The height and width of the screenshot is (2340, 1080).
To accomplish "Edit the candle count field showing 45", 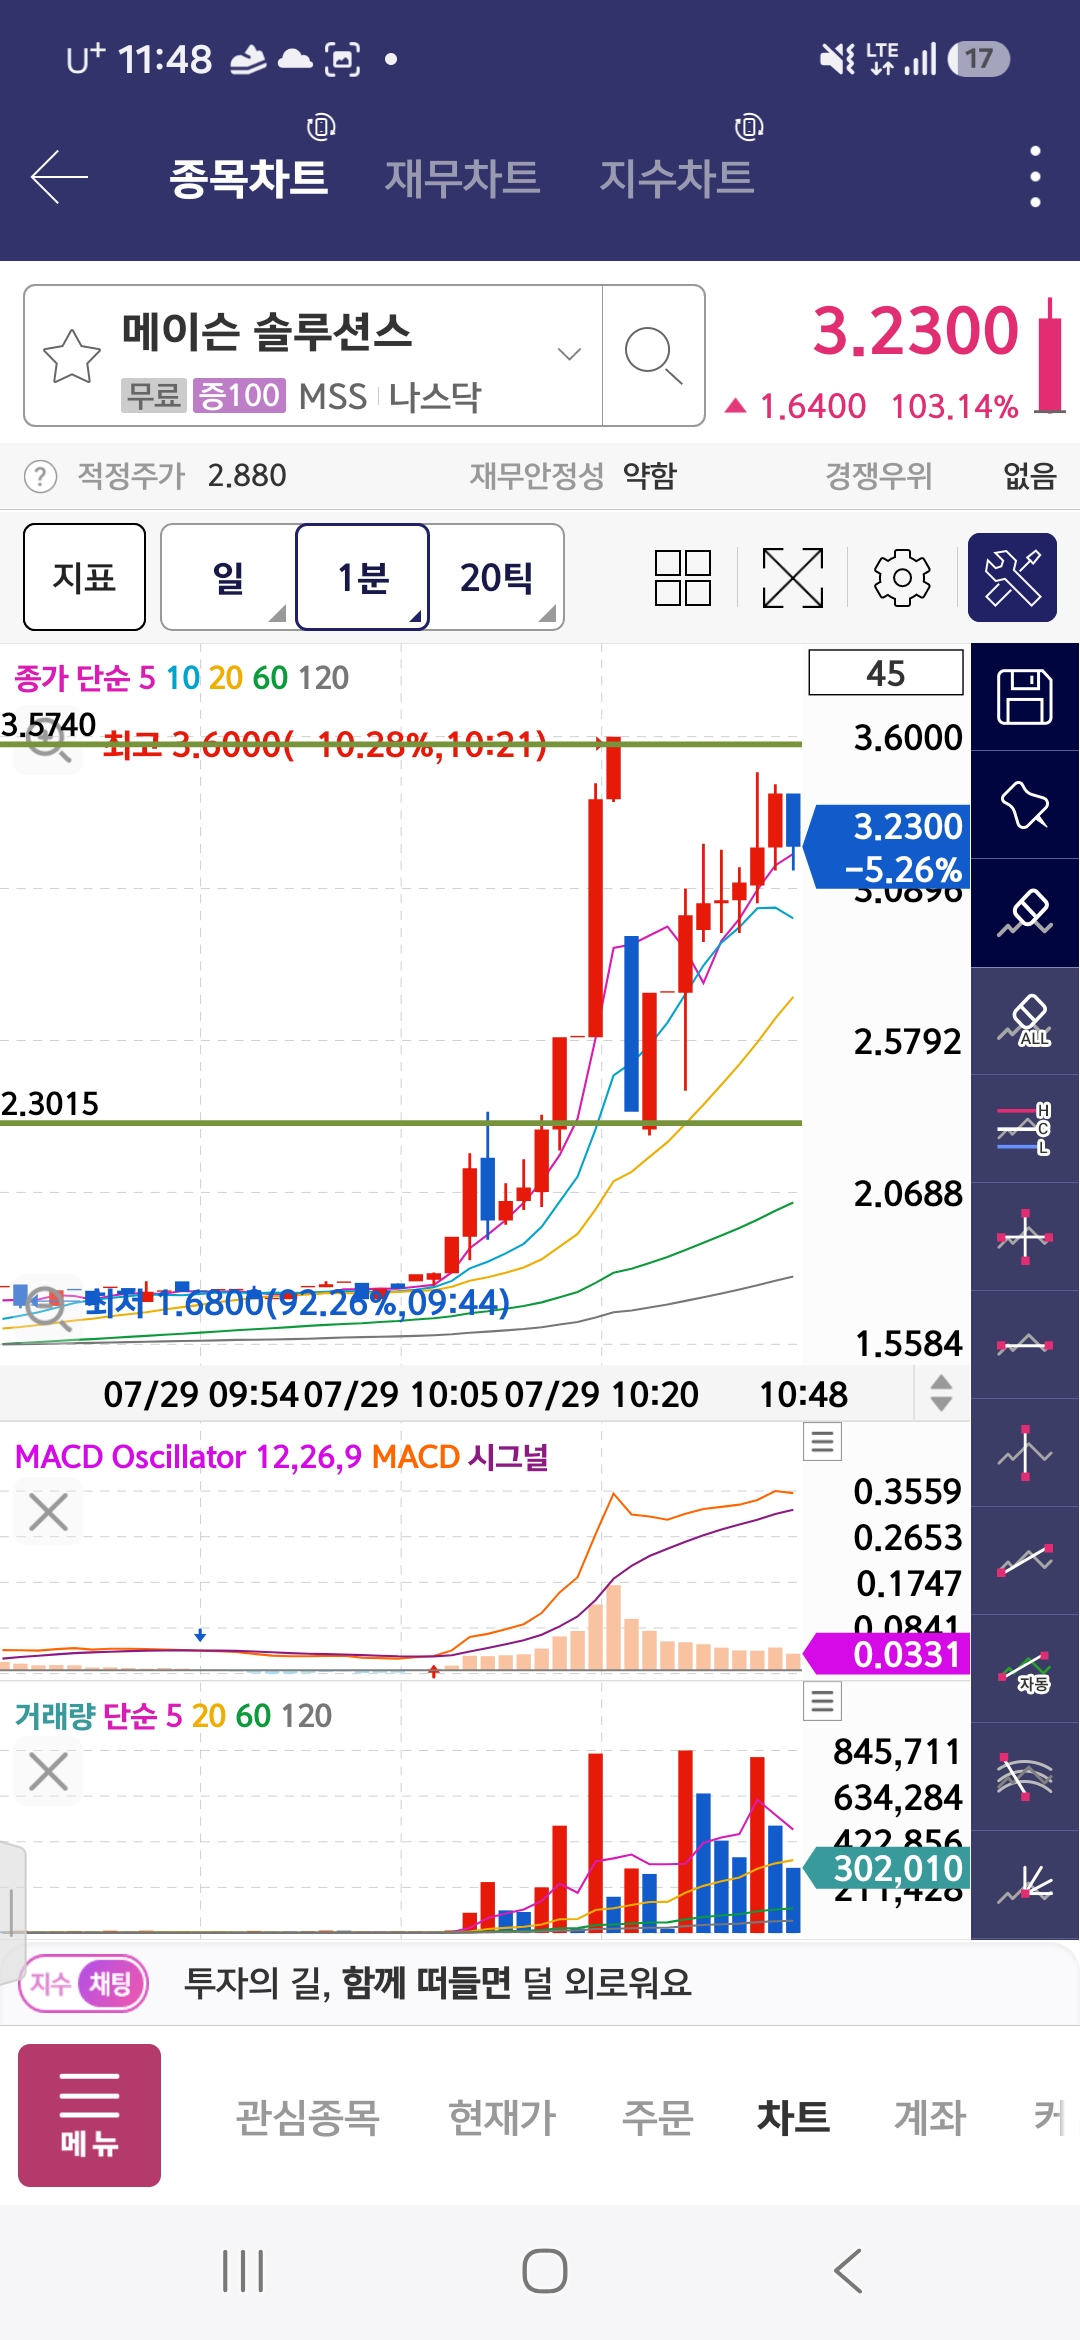I will pyautogui.click(x=886, y=673).
